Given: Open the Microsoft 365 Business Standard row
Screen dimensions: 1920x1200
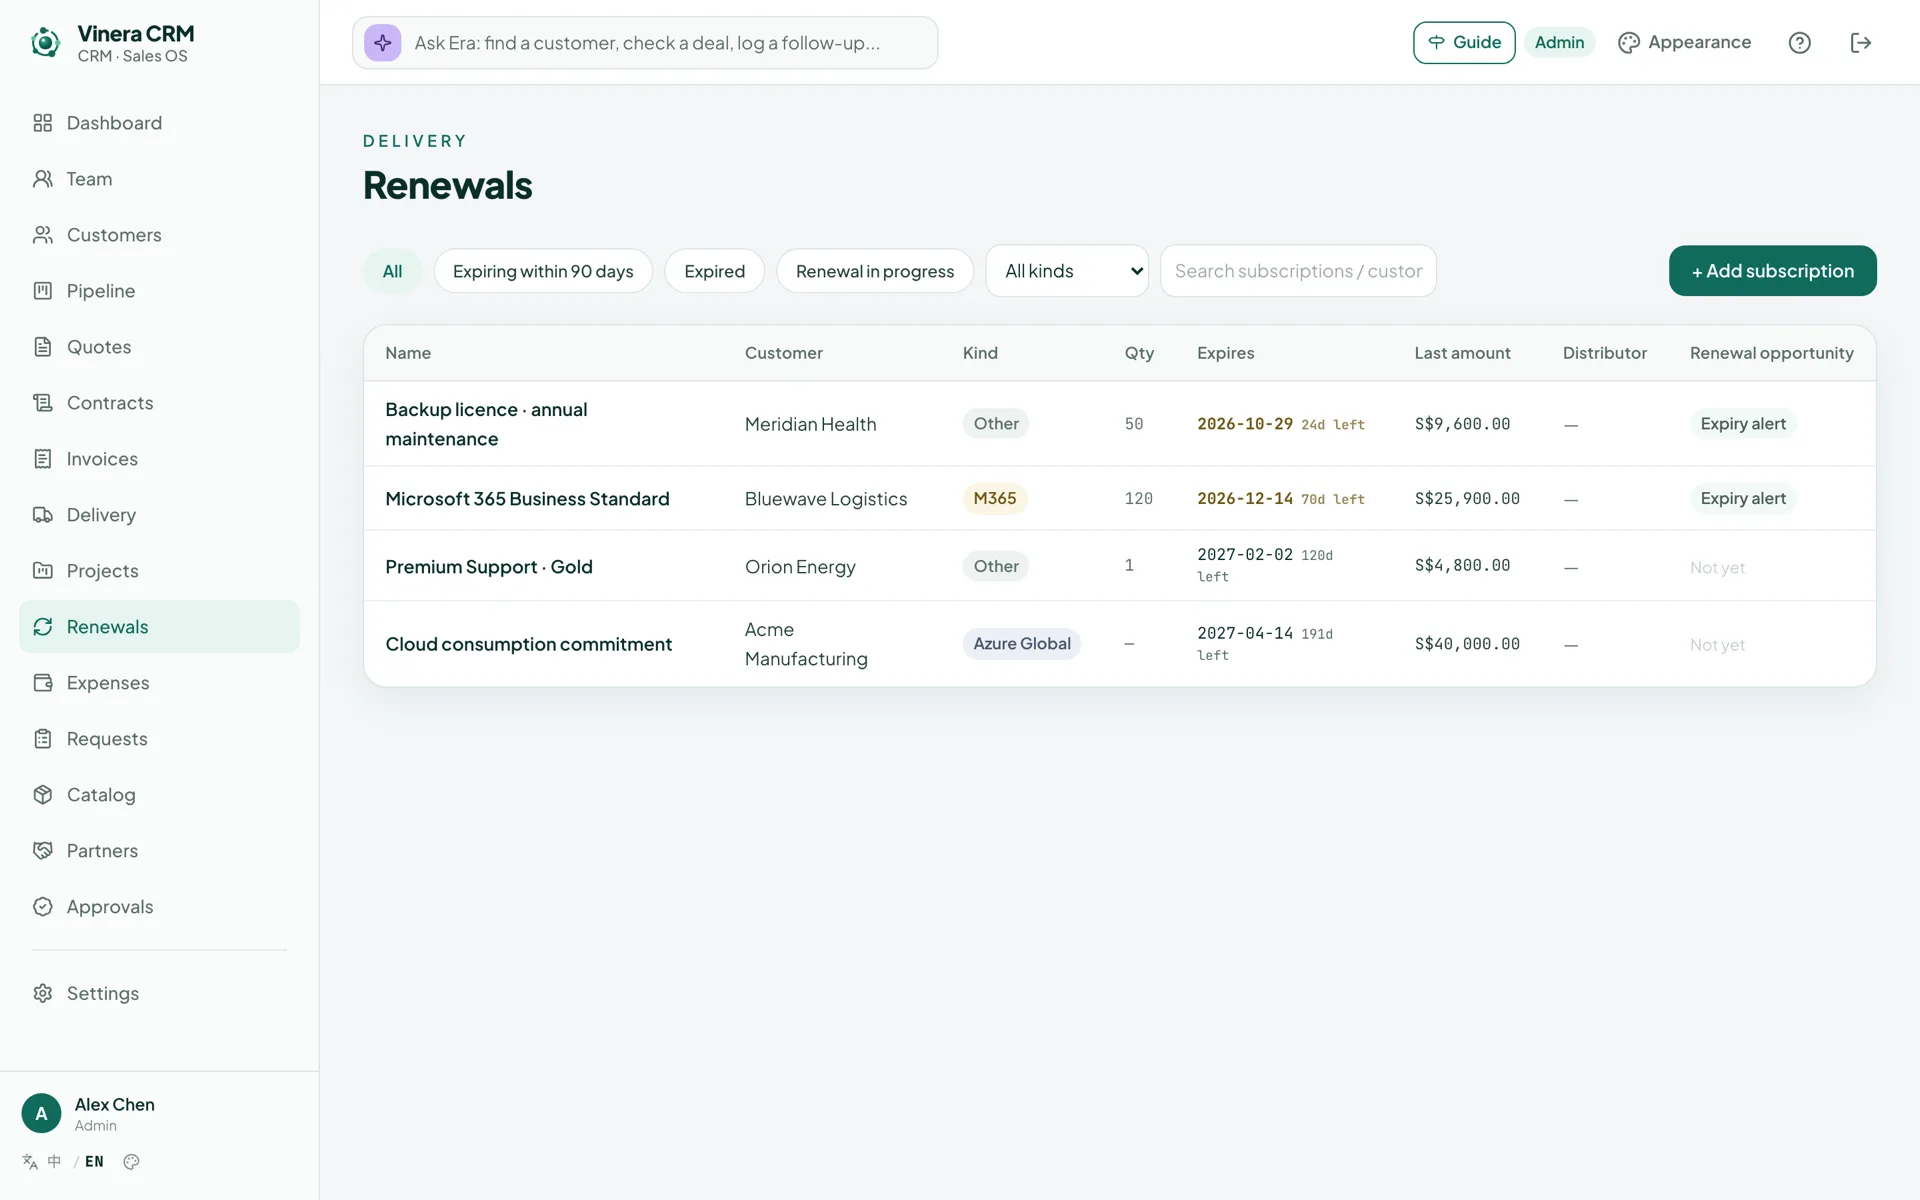Looking at the screenshot, I should point(1120,498).
